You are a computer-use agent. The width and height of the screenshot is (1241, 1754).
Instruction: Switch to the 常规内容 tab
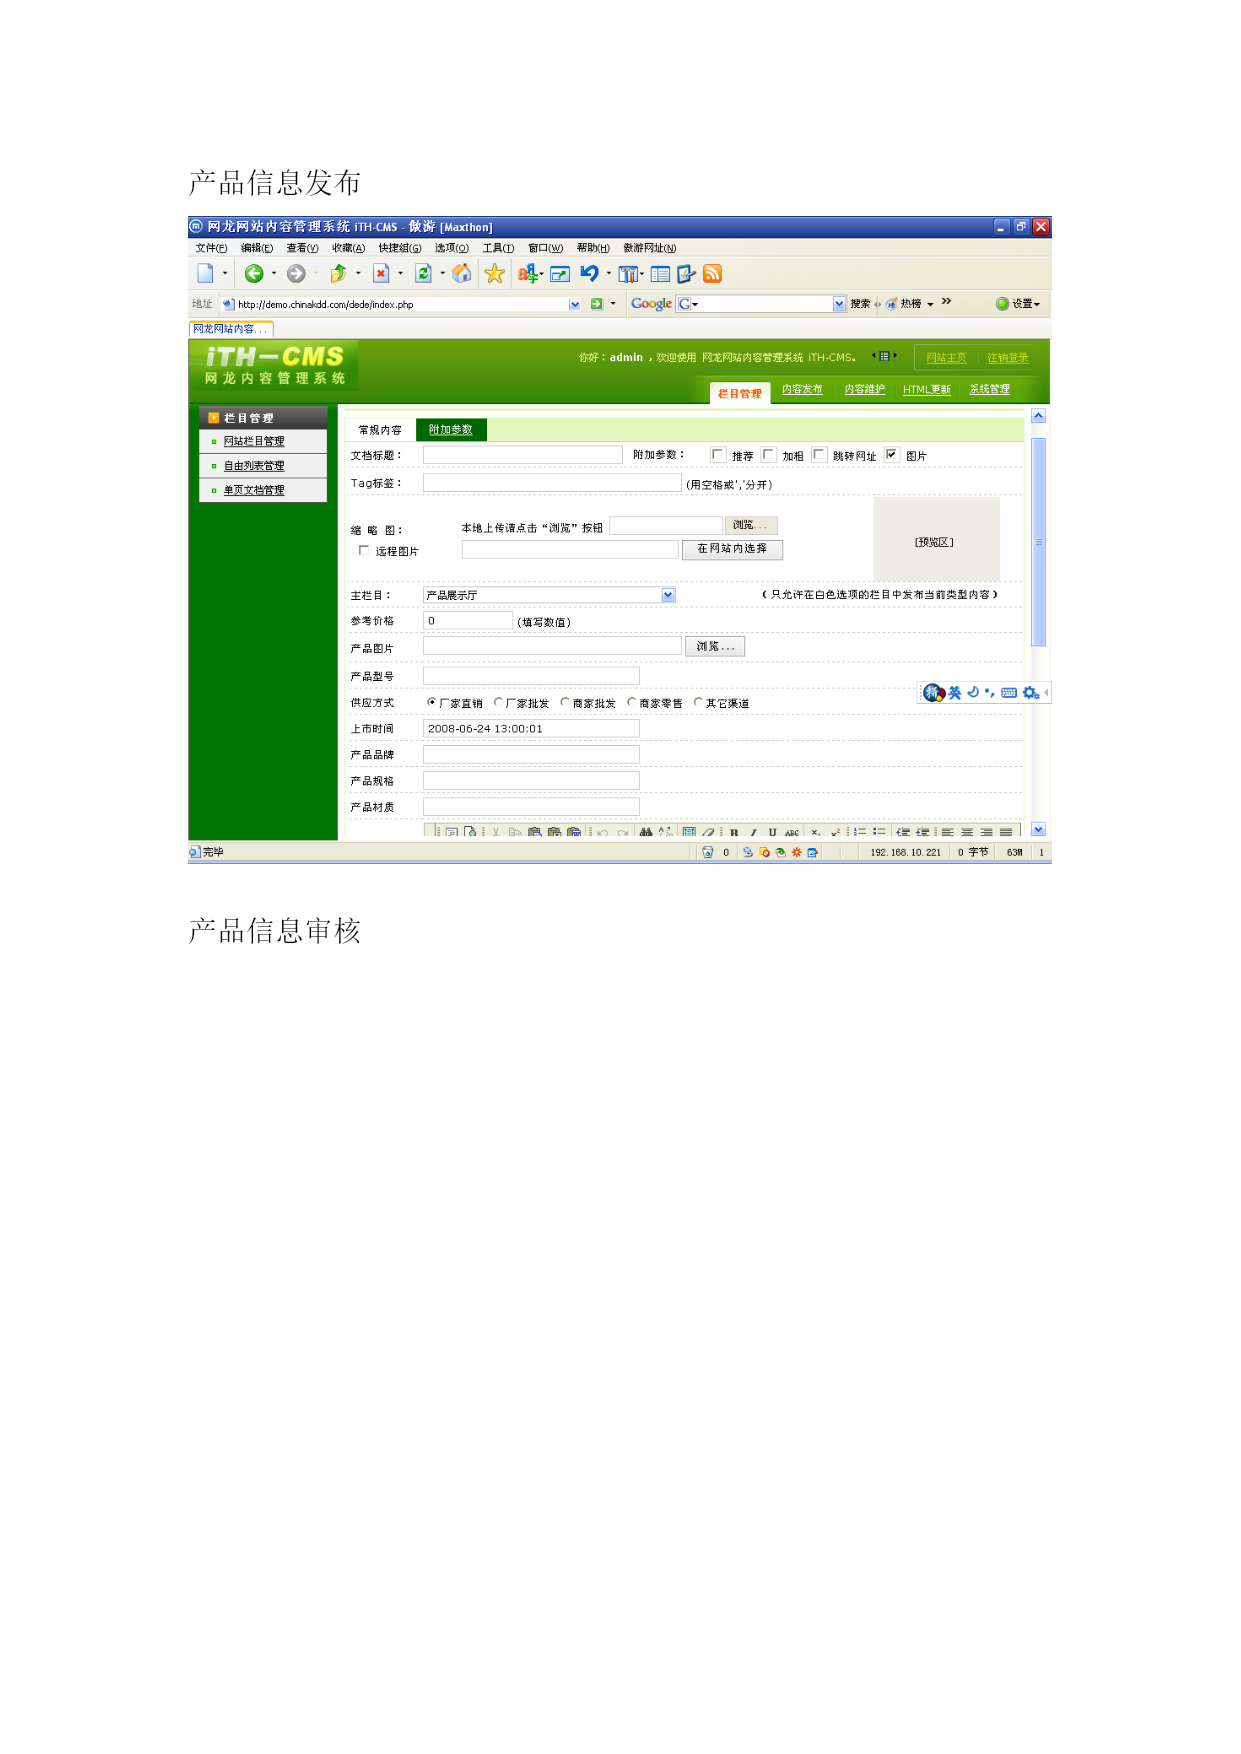point(380,430)
